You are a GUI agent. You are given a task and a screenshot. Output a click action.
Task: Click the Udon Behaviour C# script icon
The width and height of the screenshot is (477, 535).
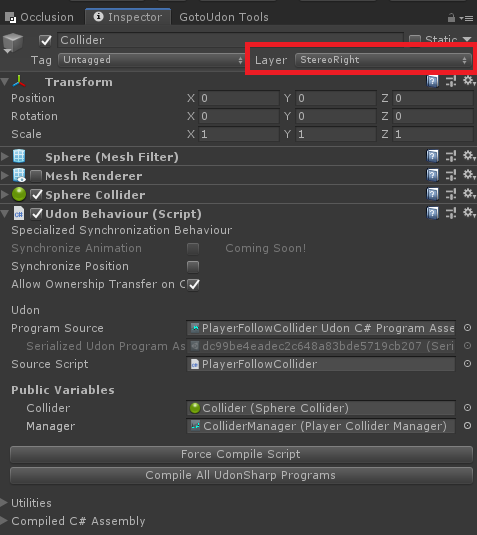coord(19,214)
